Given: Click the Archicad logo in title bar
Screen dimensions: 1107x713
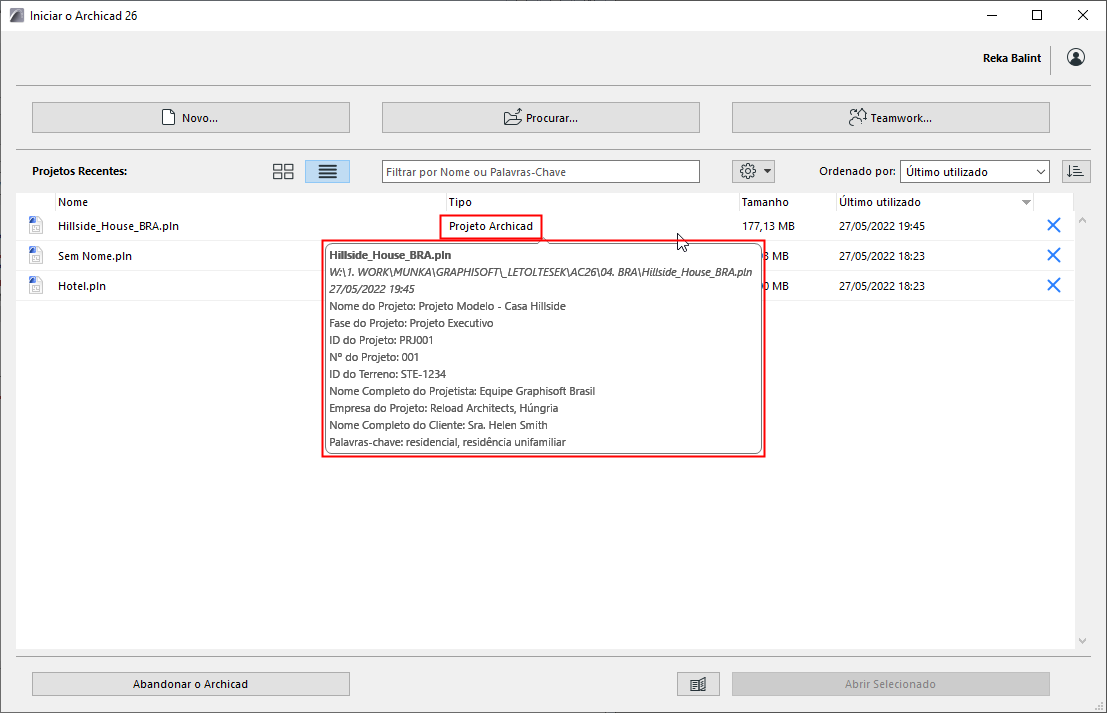Looking at the screenshot, I should (x=16, y=16).
